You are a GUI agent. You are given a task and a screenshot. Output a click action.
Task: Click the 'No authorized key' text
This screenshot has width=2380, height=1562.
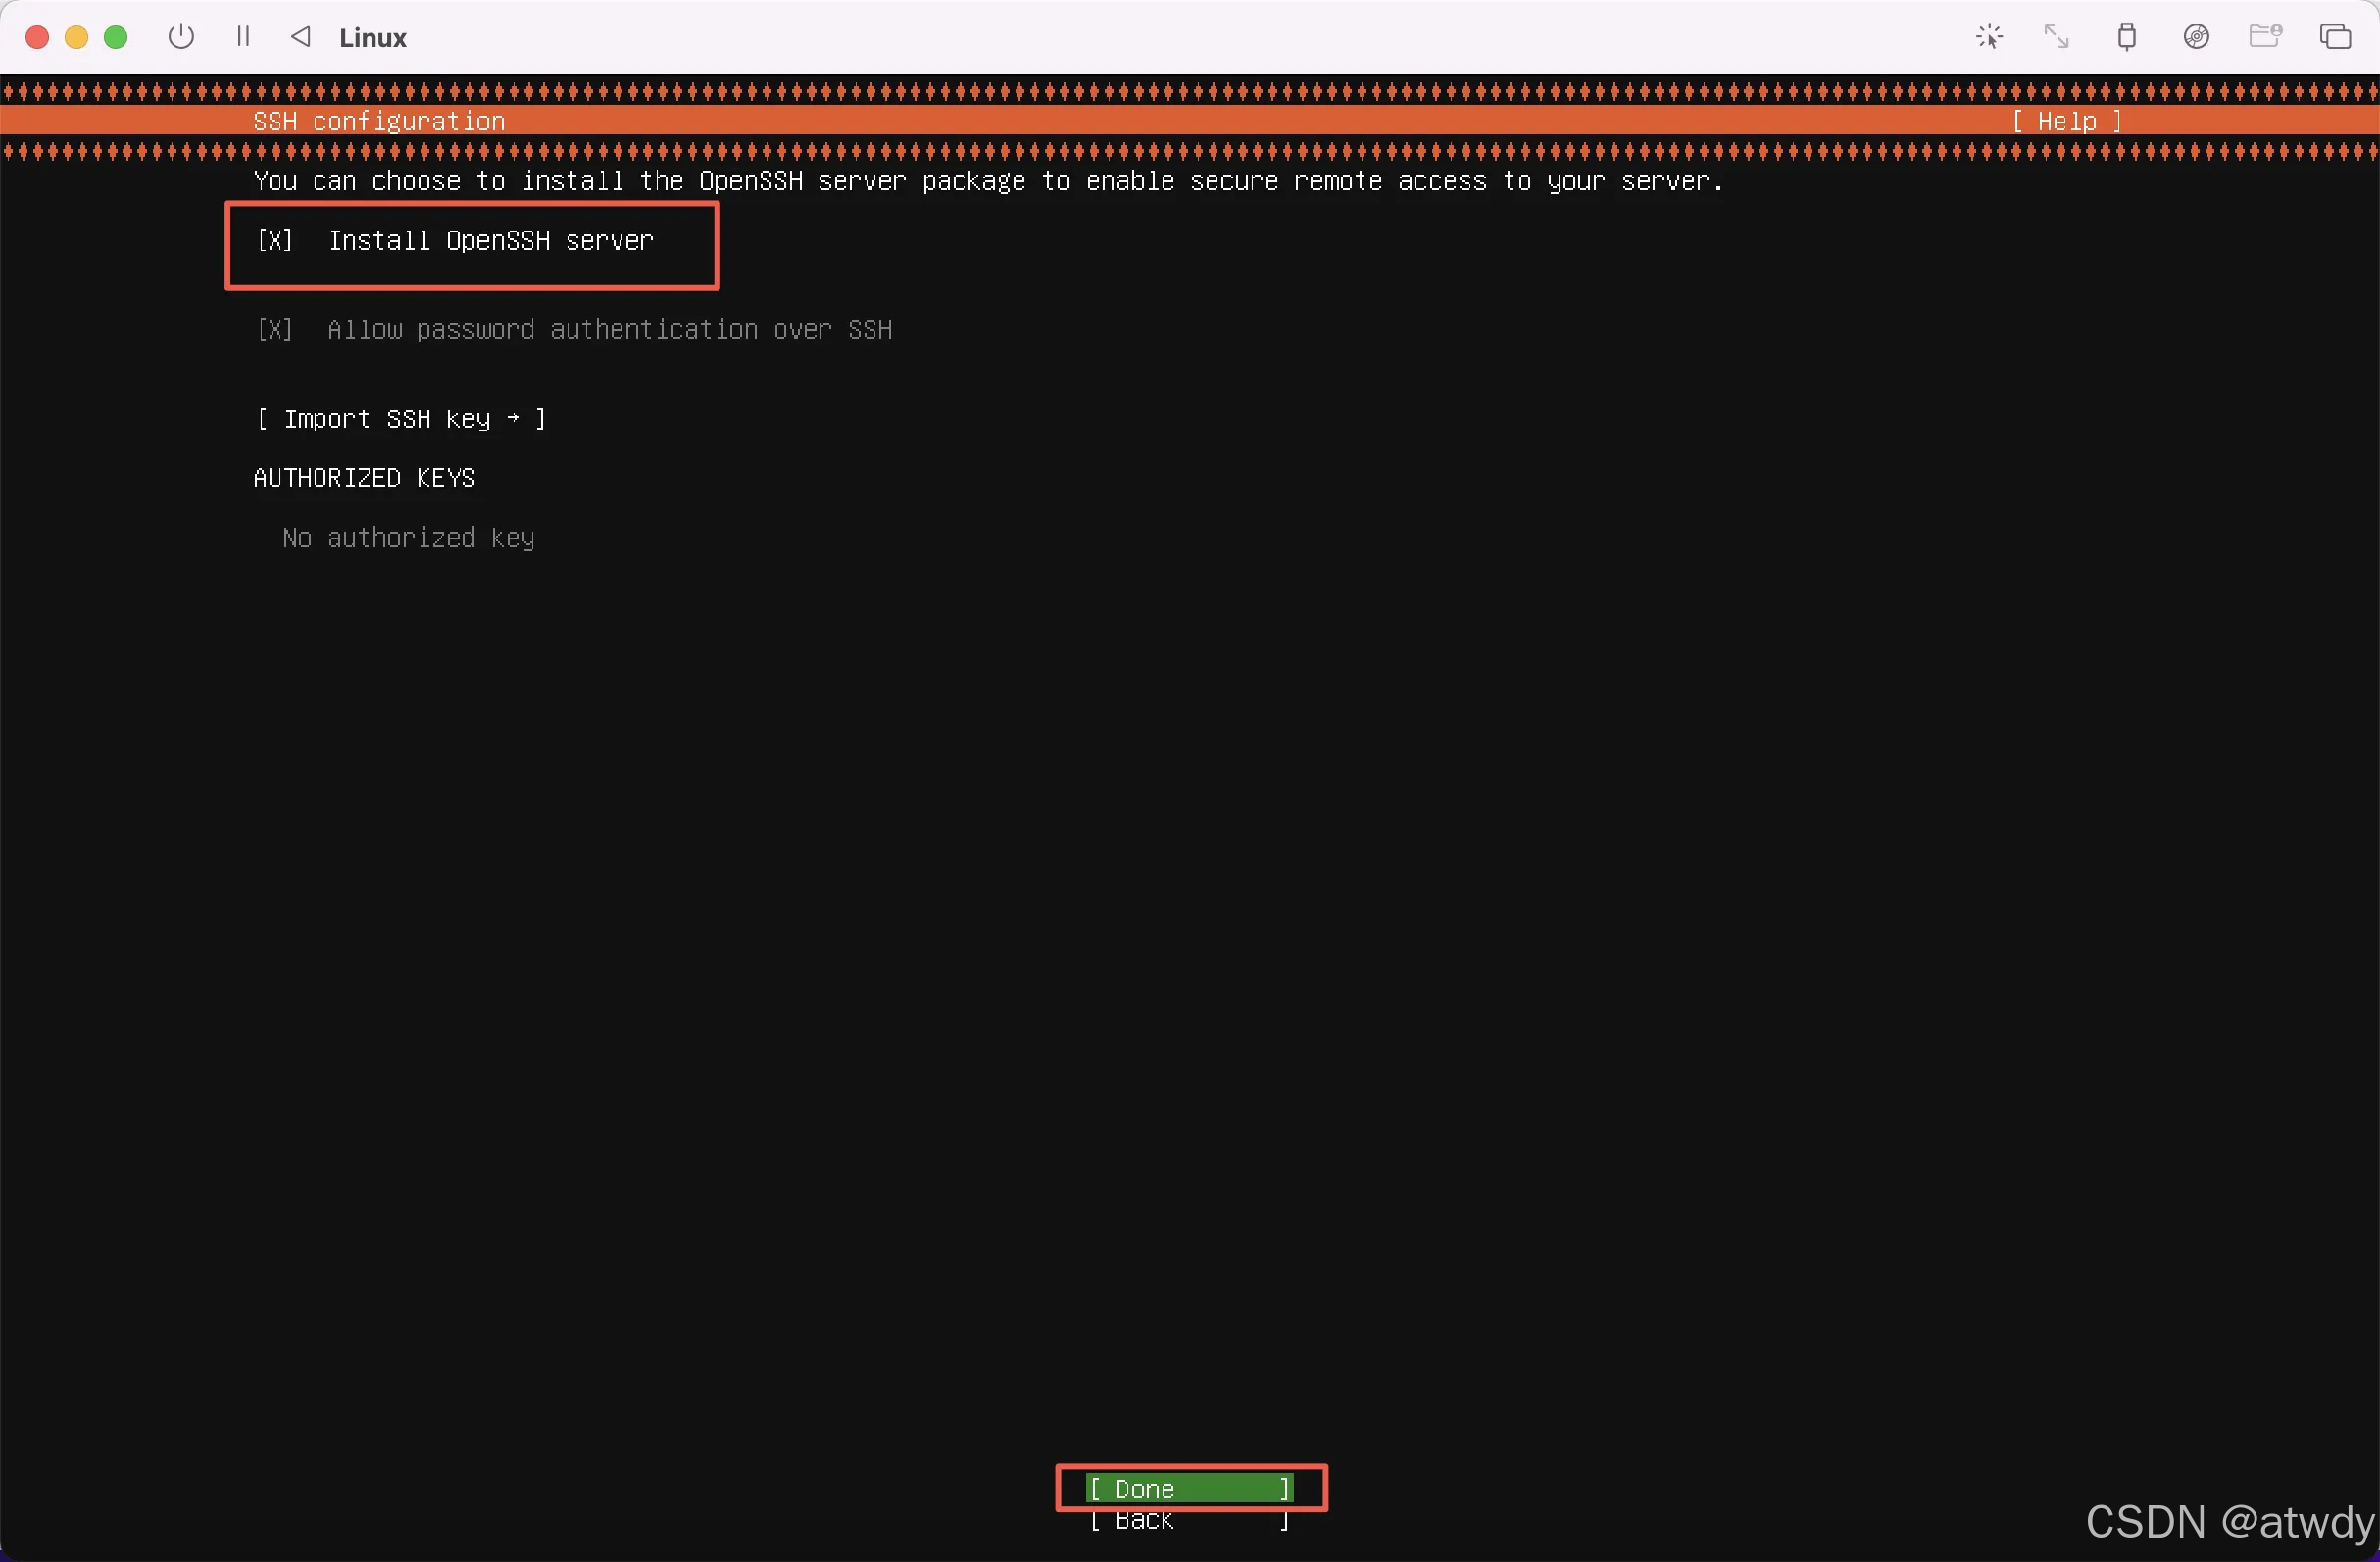(x=408, y=538)
